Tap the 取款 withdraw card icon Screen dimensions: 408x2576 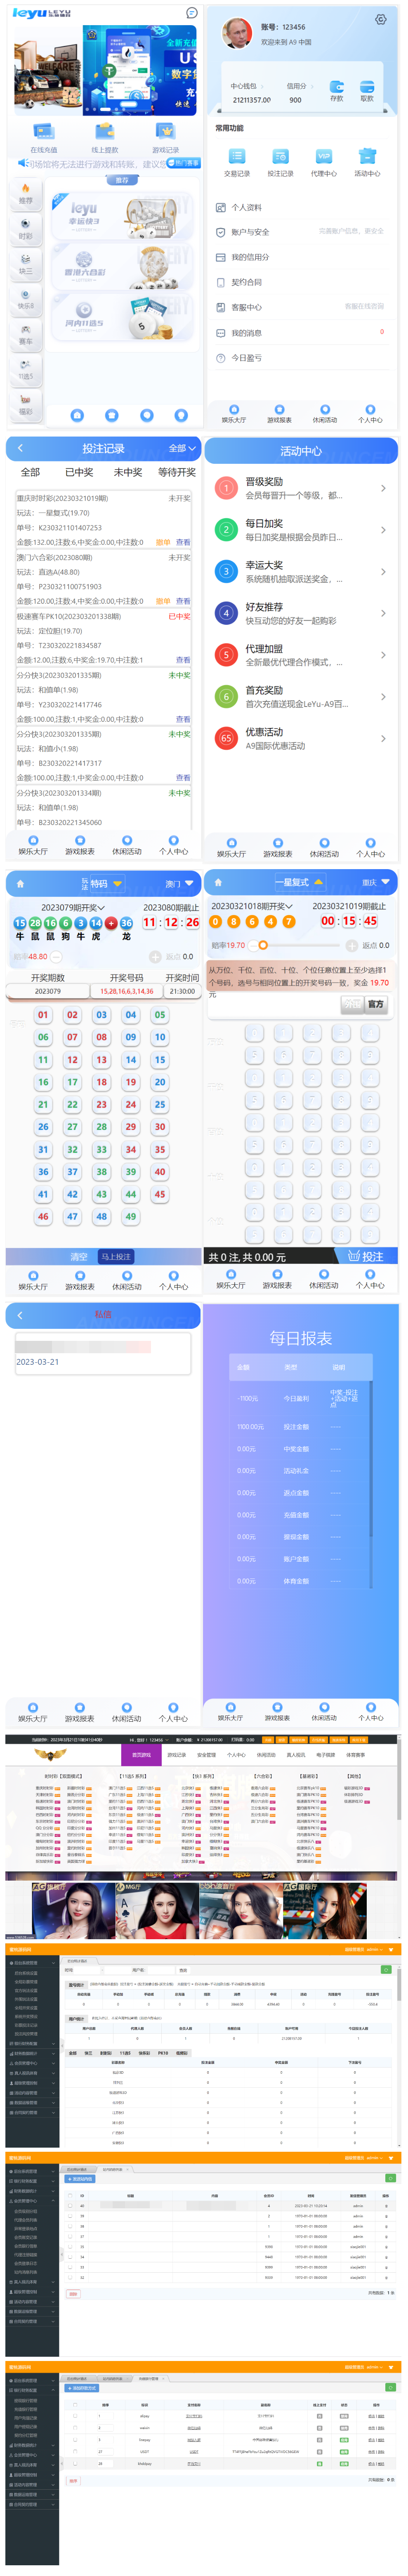(x=367, y=87)
